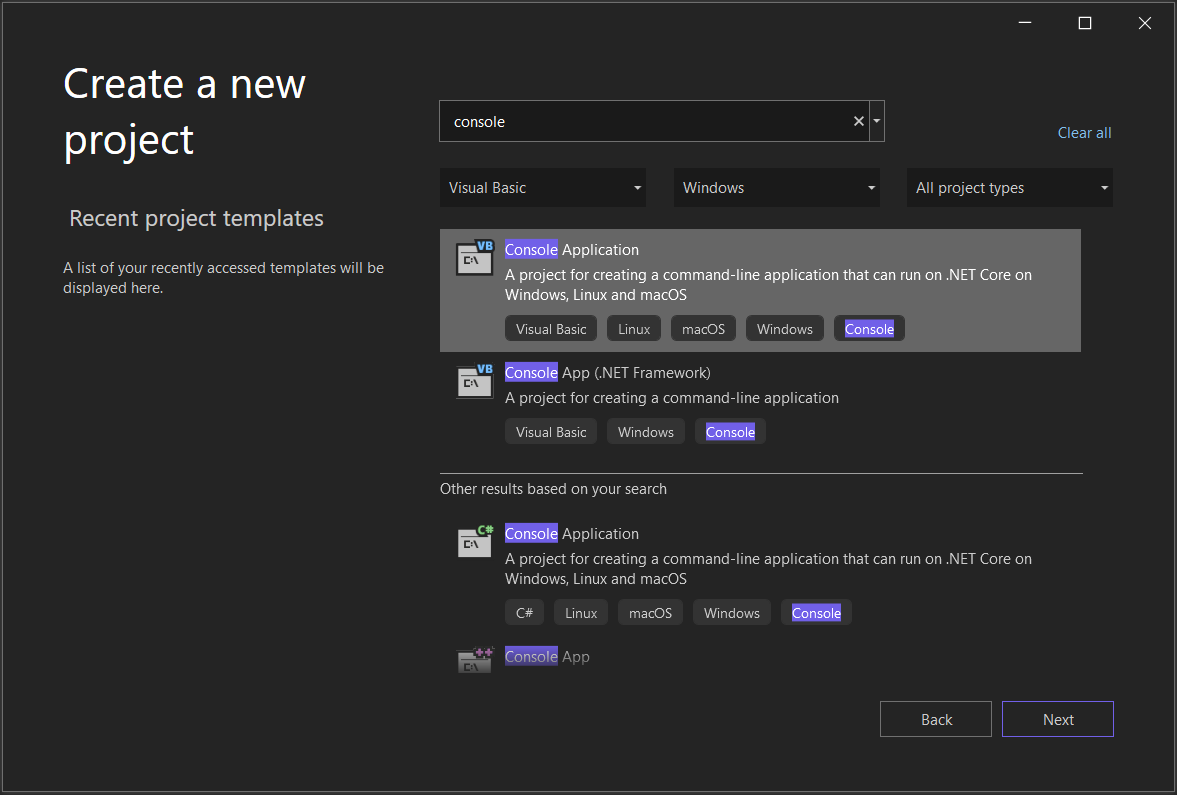1177x795 pixels.
Task: Open the All project types dropdown
Action: pos(1009,187)
